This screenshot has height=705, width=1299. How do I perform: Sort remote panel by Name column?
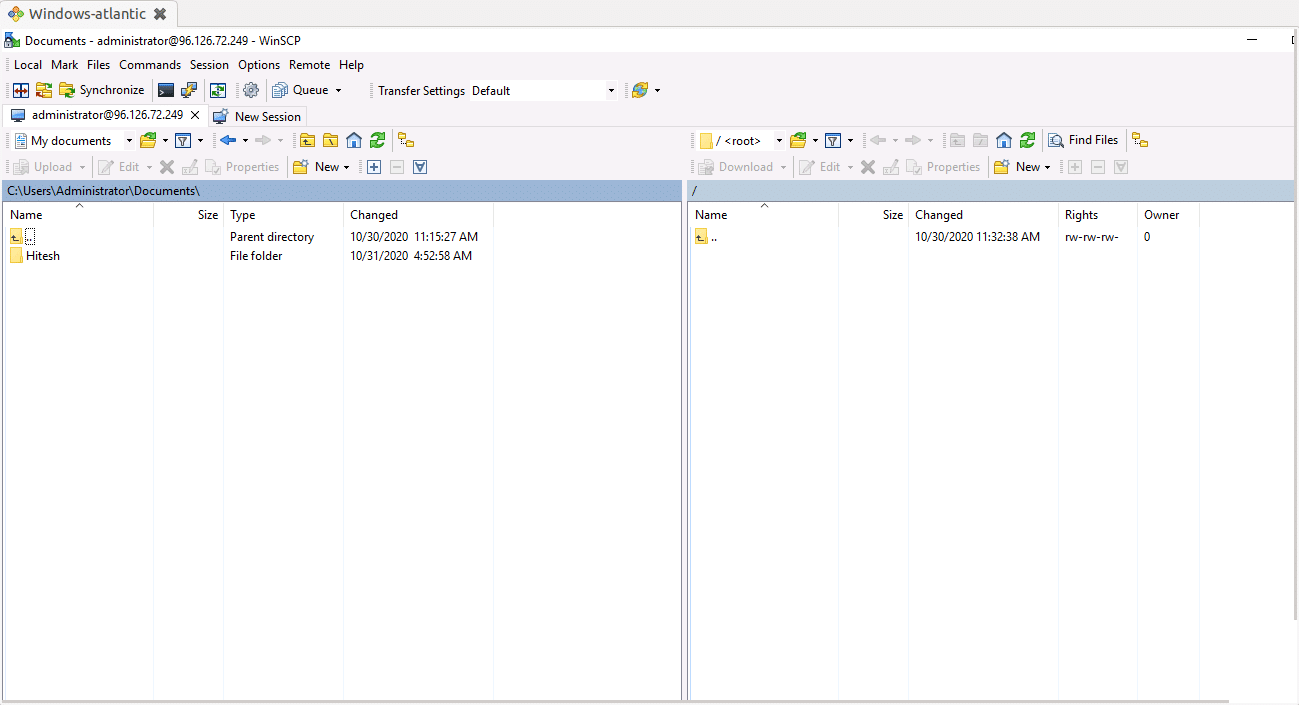pos(764,215)
